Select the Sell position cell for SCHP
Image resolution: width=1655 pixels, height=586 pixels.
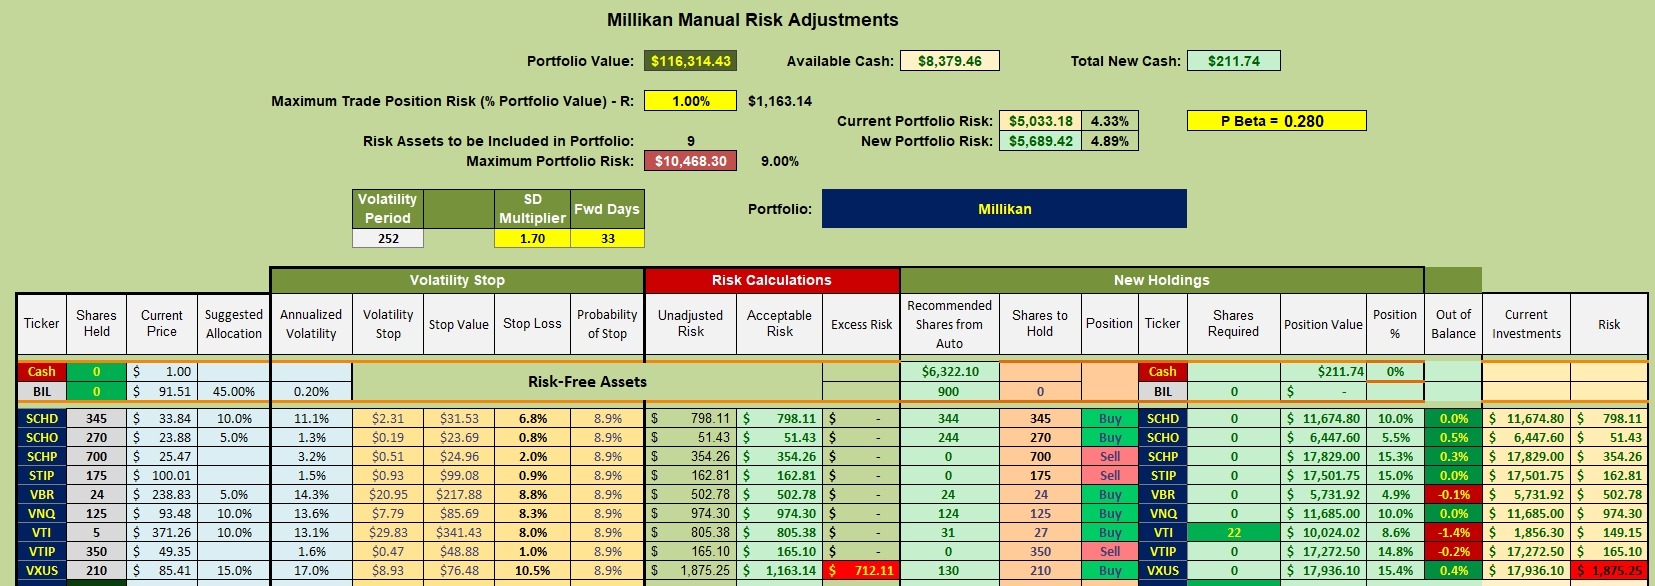click(1110, 457)
